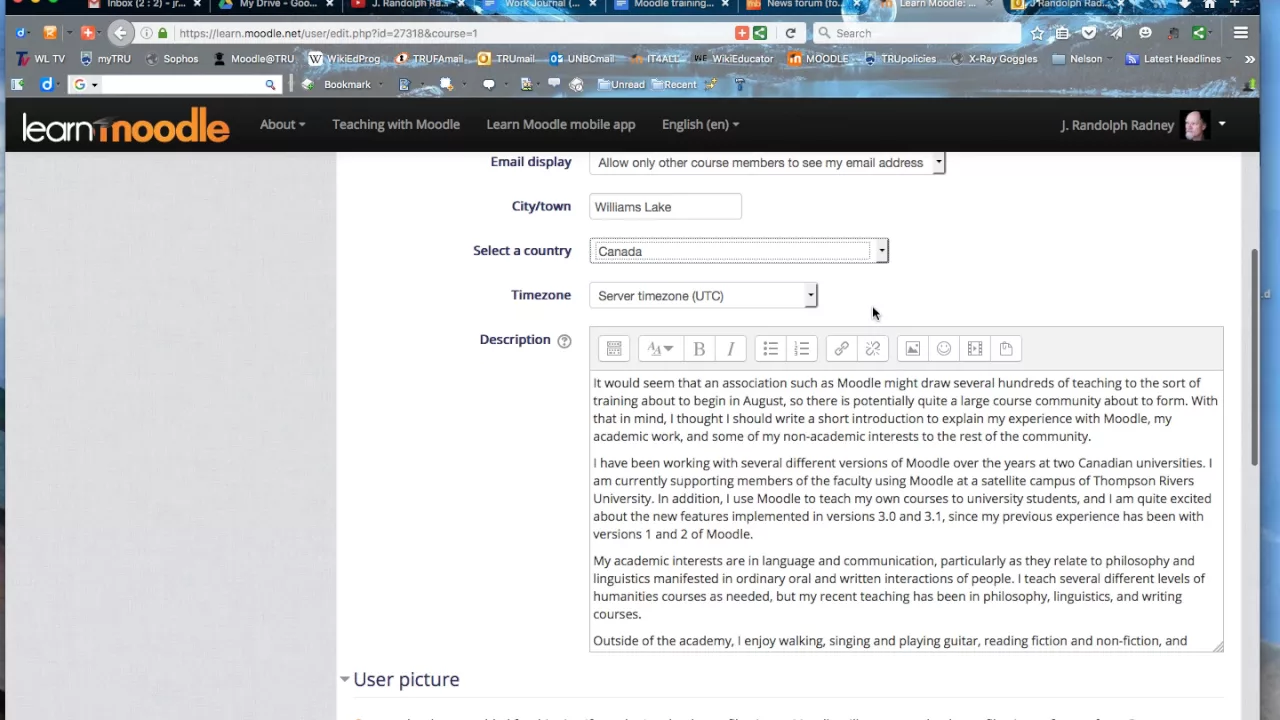
Task: Switch to the Work Journal browser tab
Action: [x=540, y=4]
